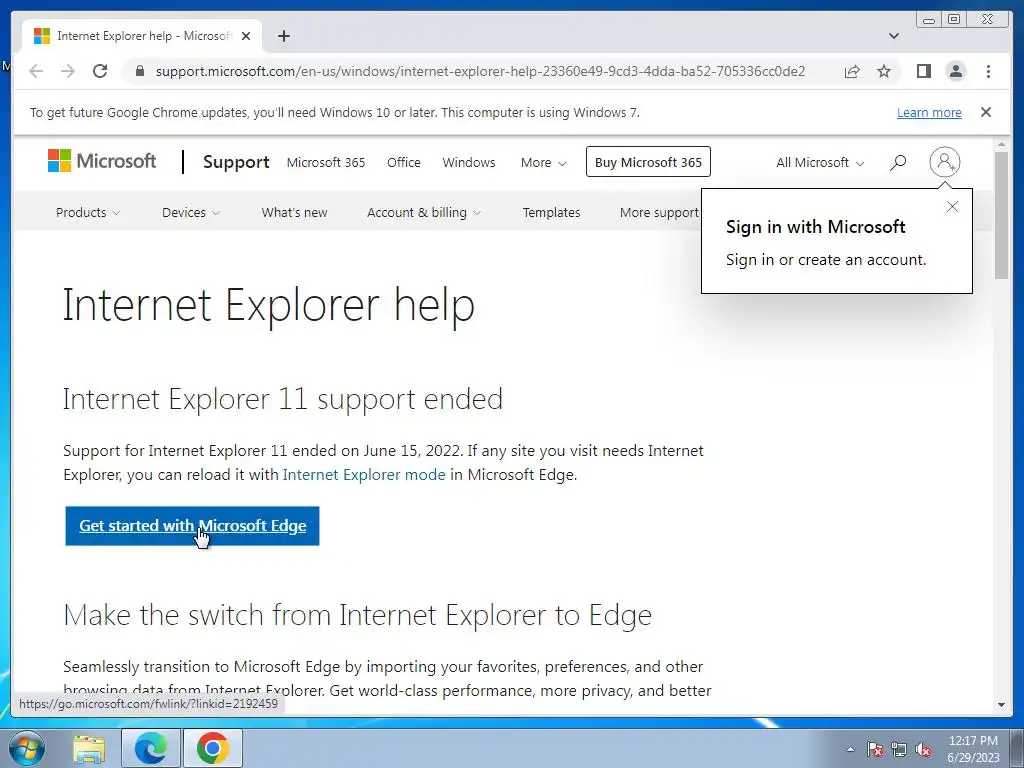Dismiss the Windows 7 update infobar
The width and height of the screenshot is (1024, 768).
(986, 112)
